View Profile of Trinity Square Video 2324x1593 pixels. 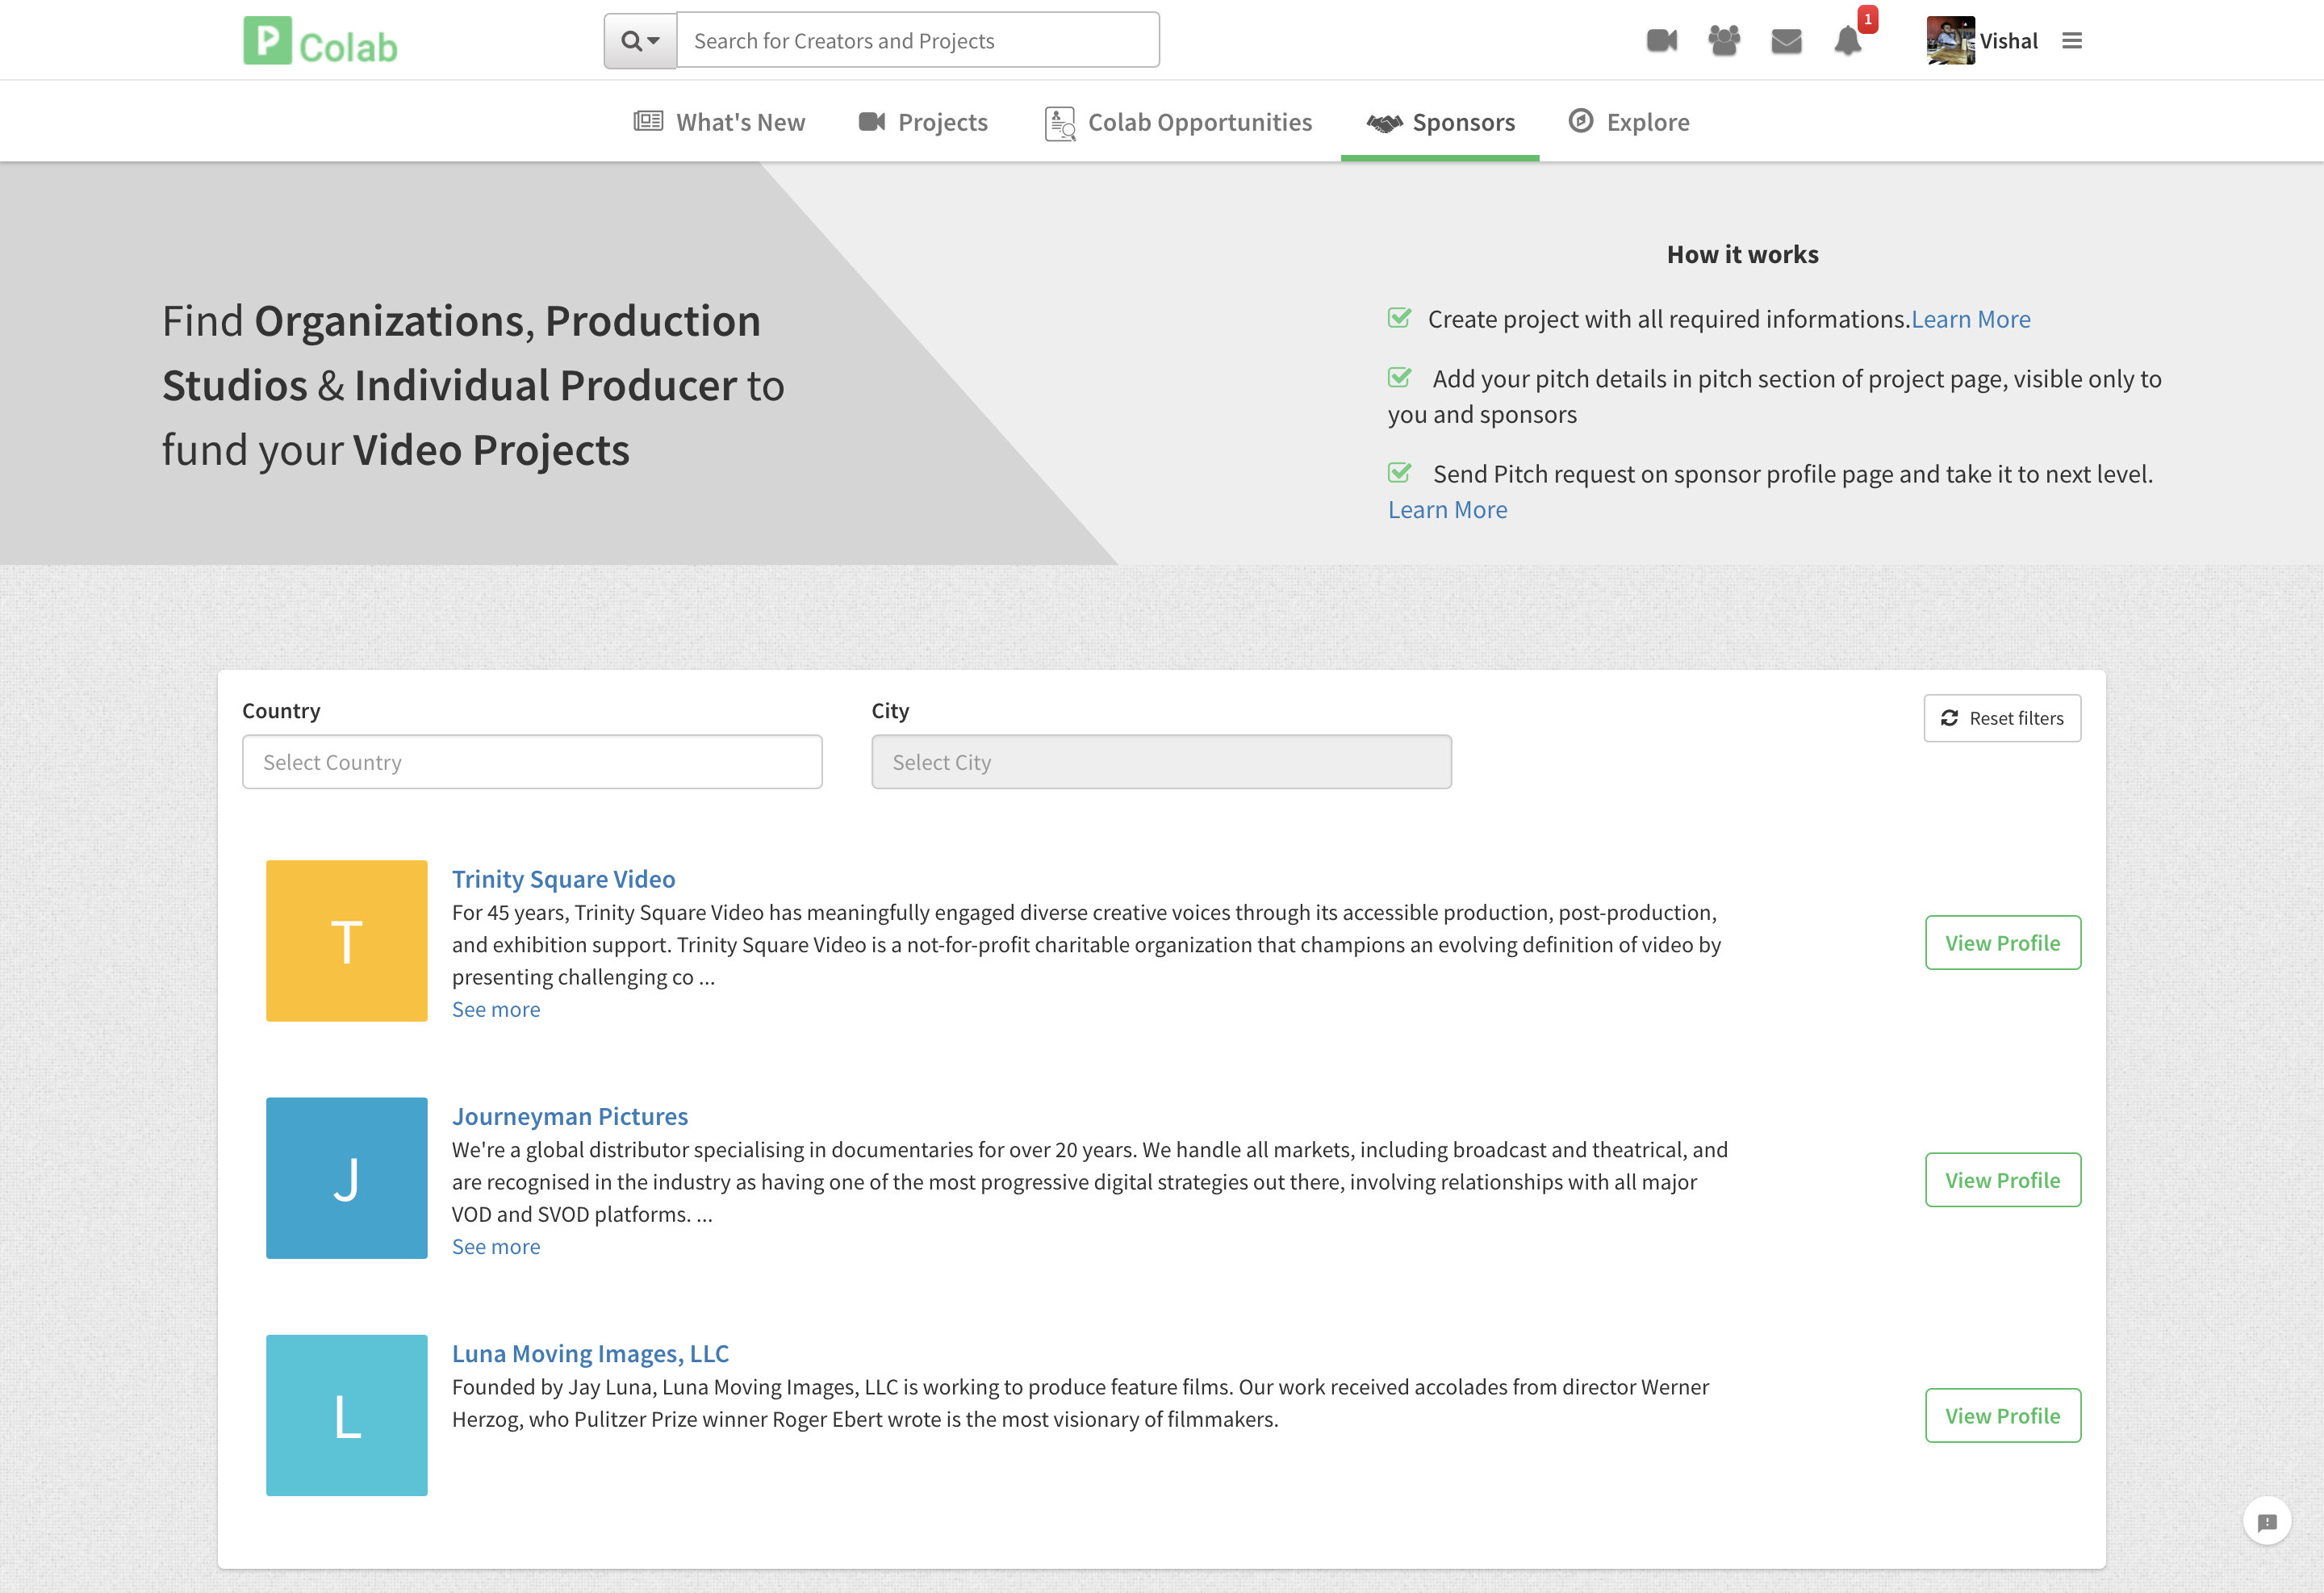pyautogui.click(x=2002, y=942)
